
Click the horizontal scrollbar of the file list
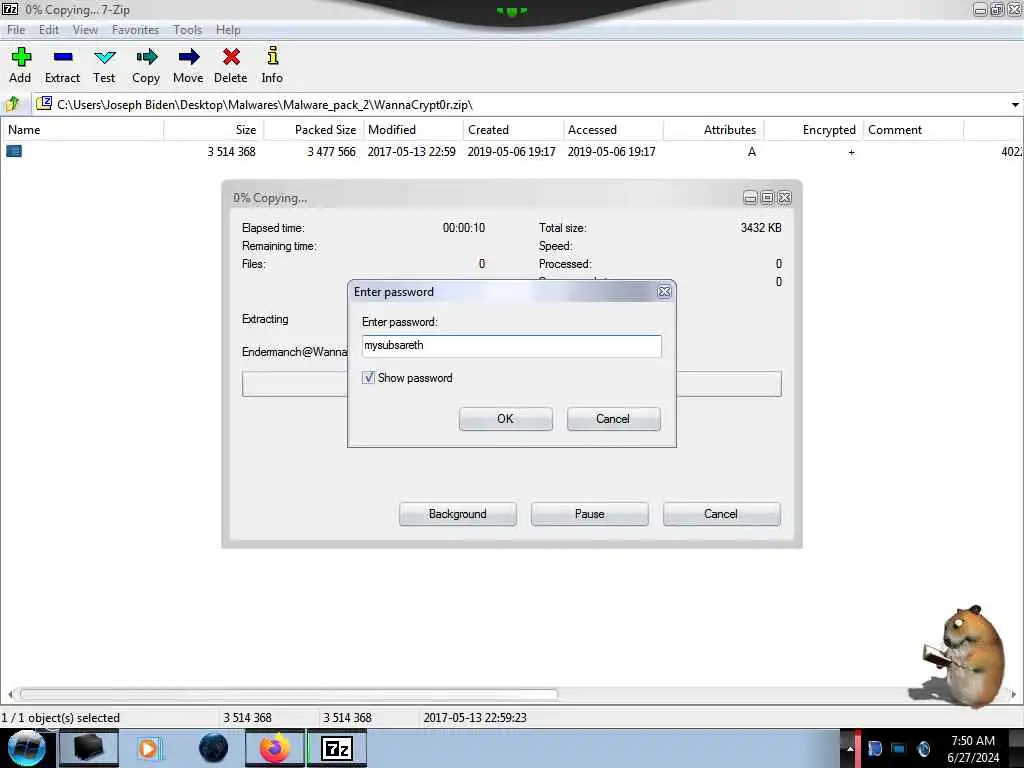[288, 694]
